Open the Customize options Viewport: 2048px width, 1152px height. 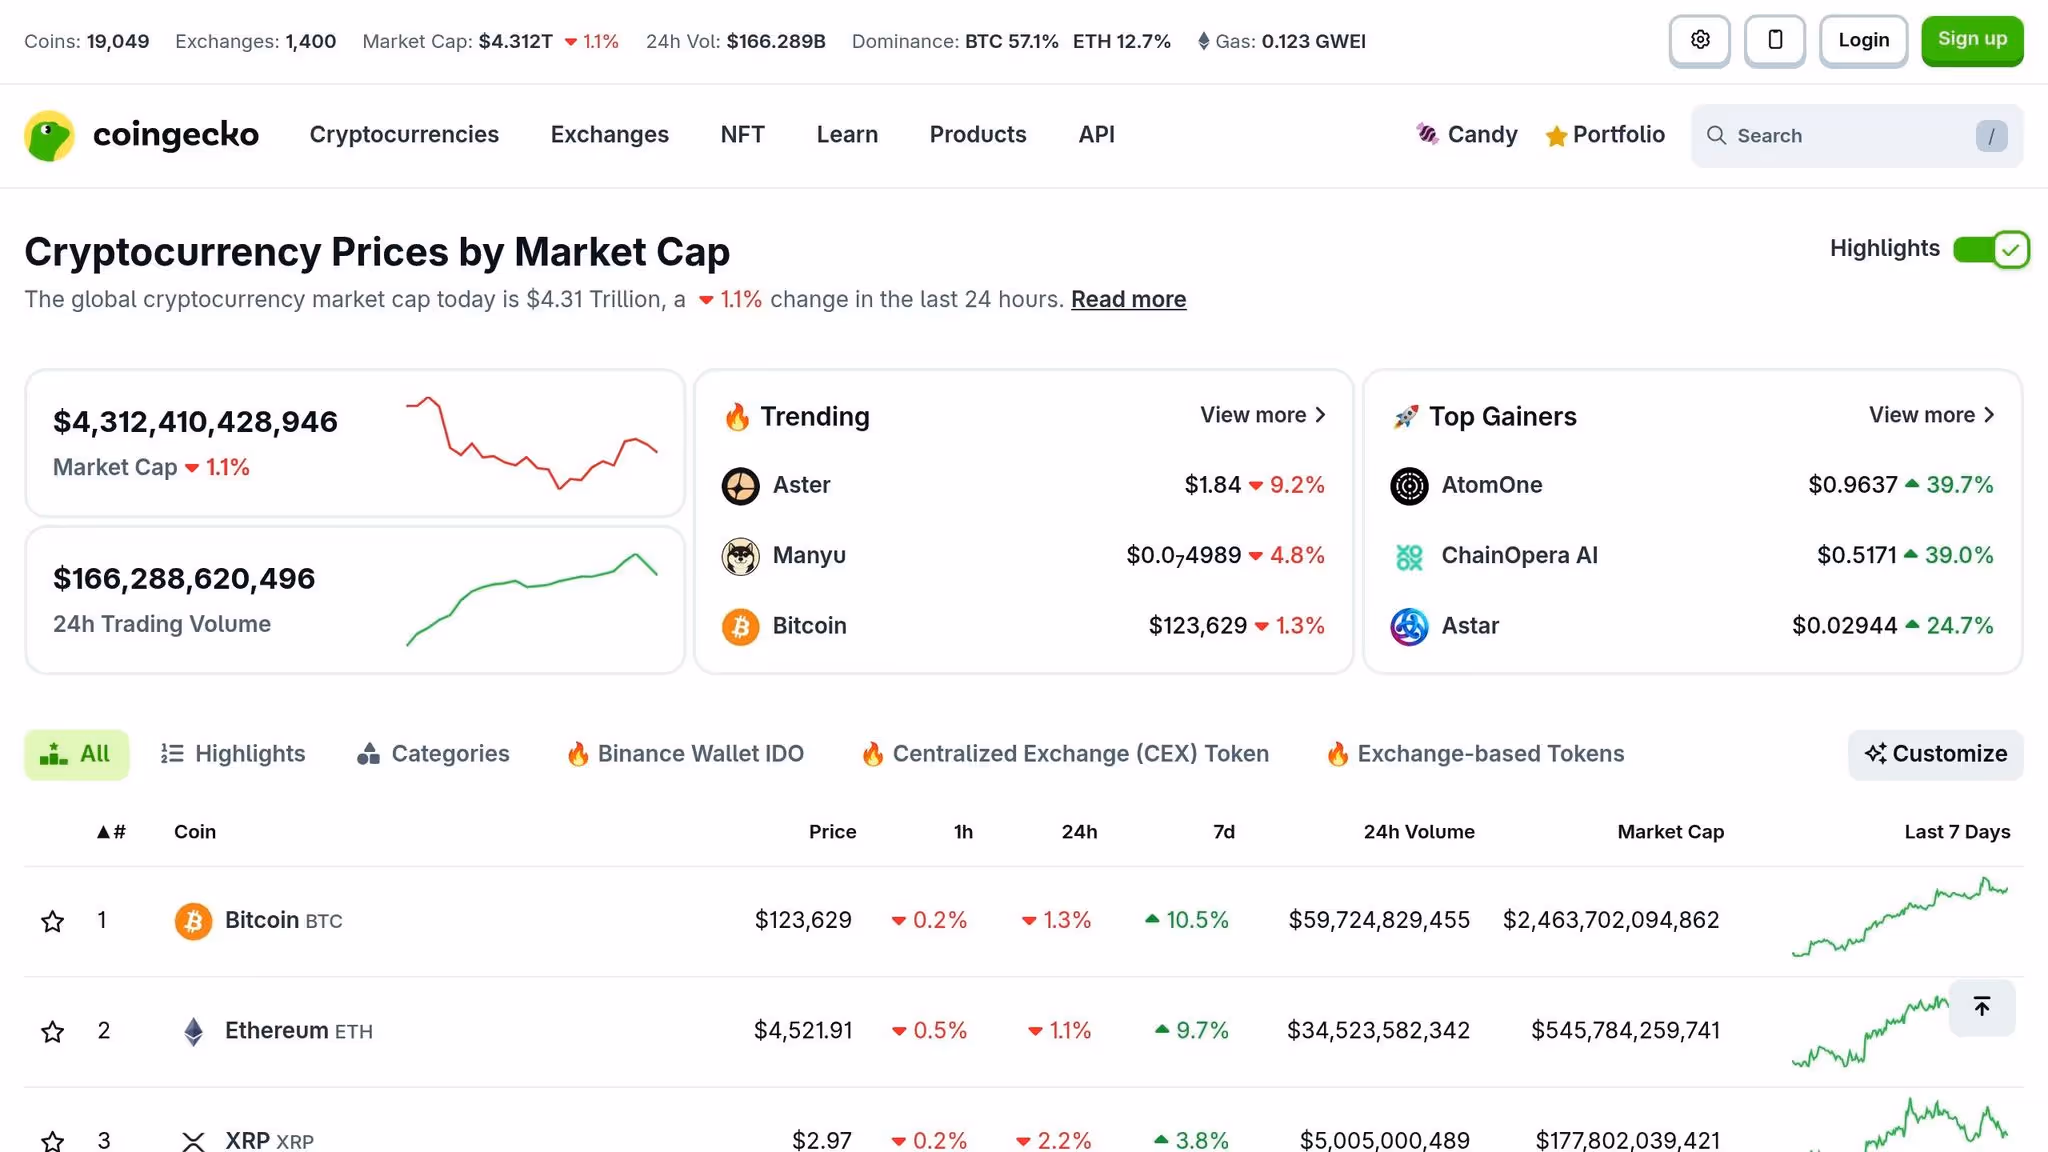click(1935, 754)
